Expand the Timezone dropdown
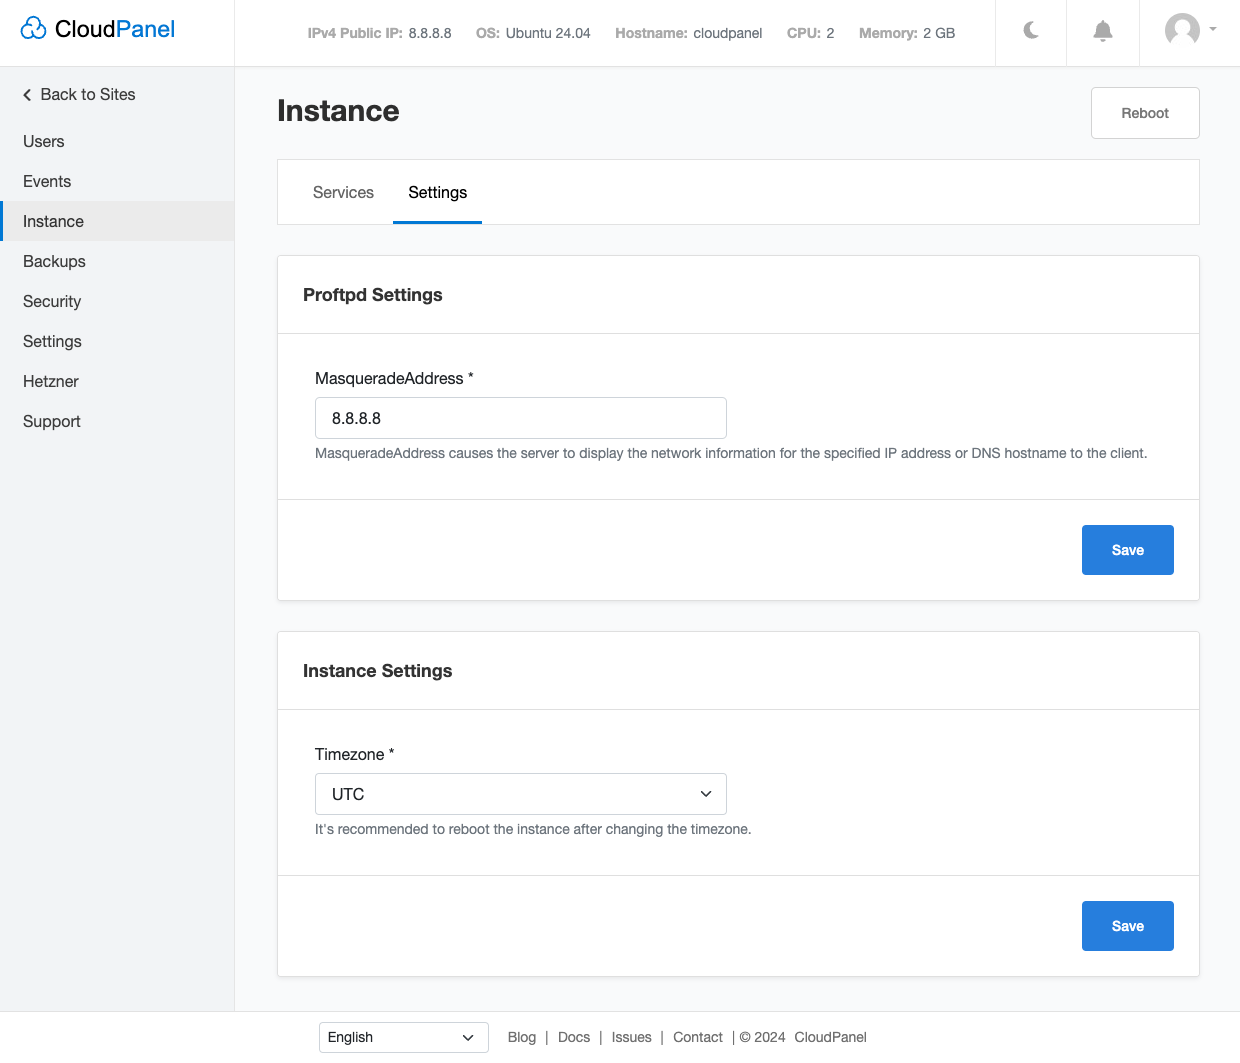1240x1063 pixels. point(520,794)
